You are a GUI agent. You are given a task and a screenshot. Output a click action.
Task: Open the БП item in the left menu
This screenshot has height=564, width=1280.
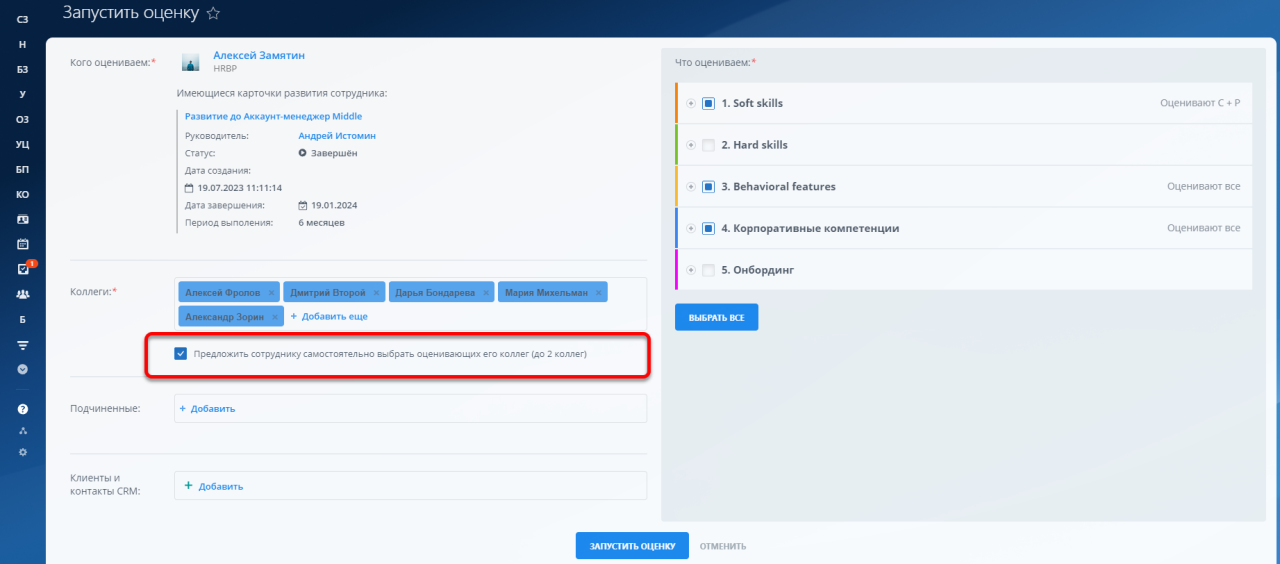click(23, 169)
